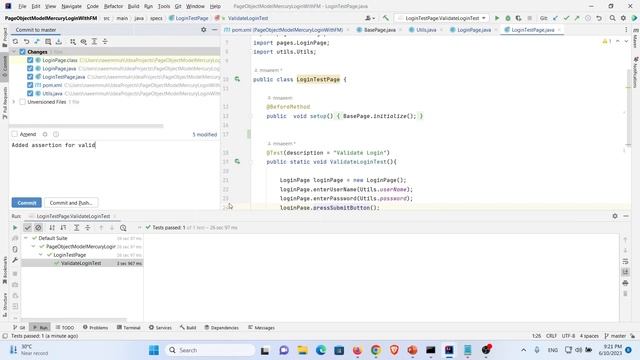640x360 pixels.
Task: Open Chrome from the Windows taskbar
Action: tap(376, 350)
